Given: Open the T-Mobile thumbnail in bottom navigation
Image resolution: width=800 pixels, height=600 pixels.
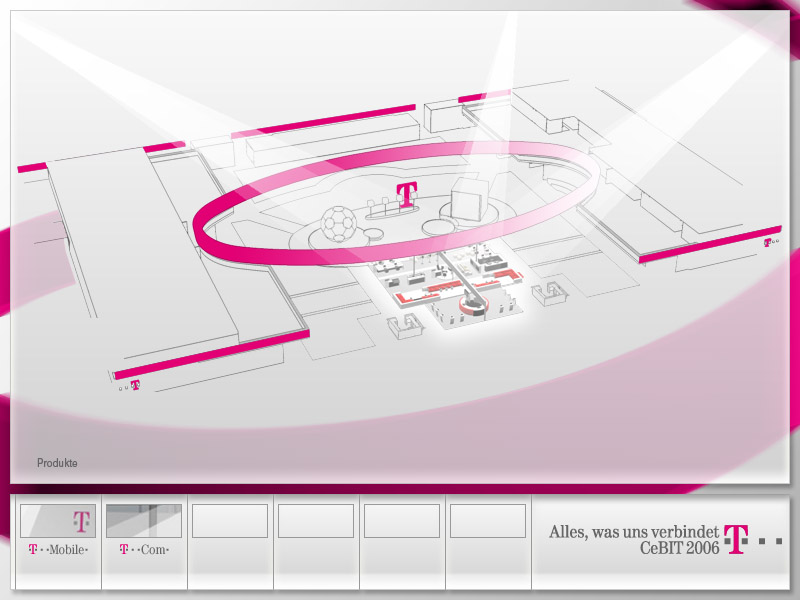Looking at the screenshot, I should (58, 521).
